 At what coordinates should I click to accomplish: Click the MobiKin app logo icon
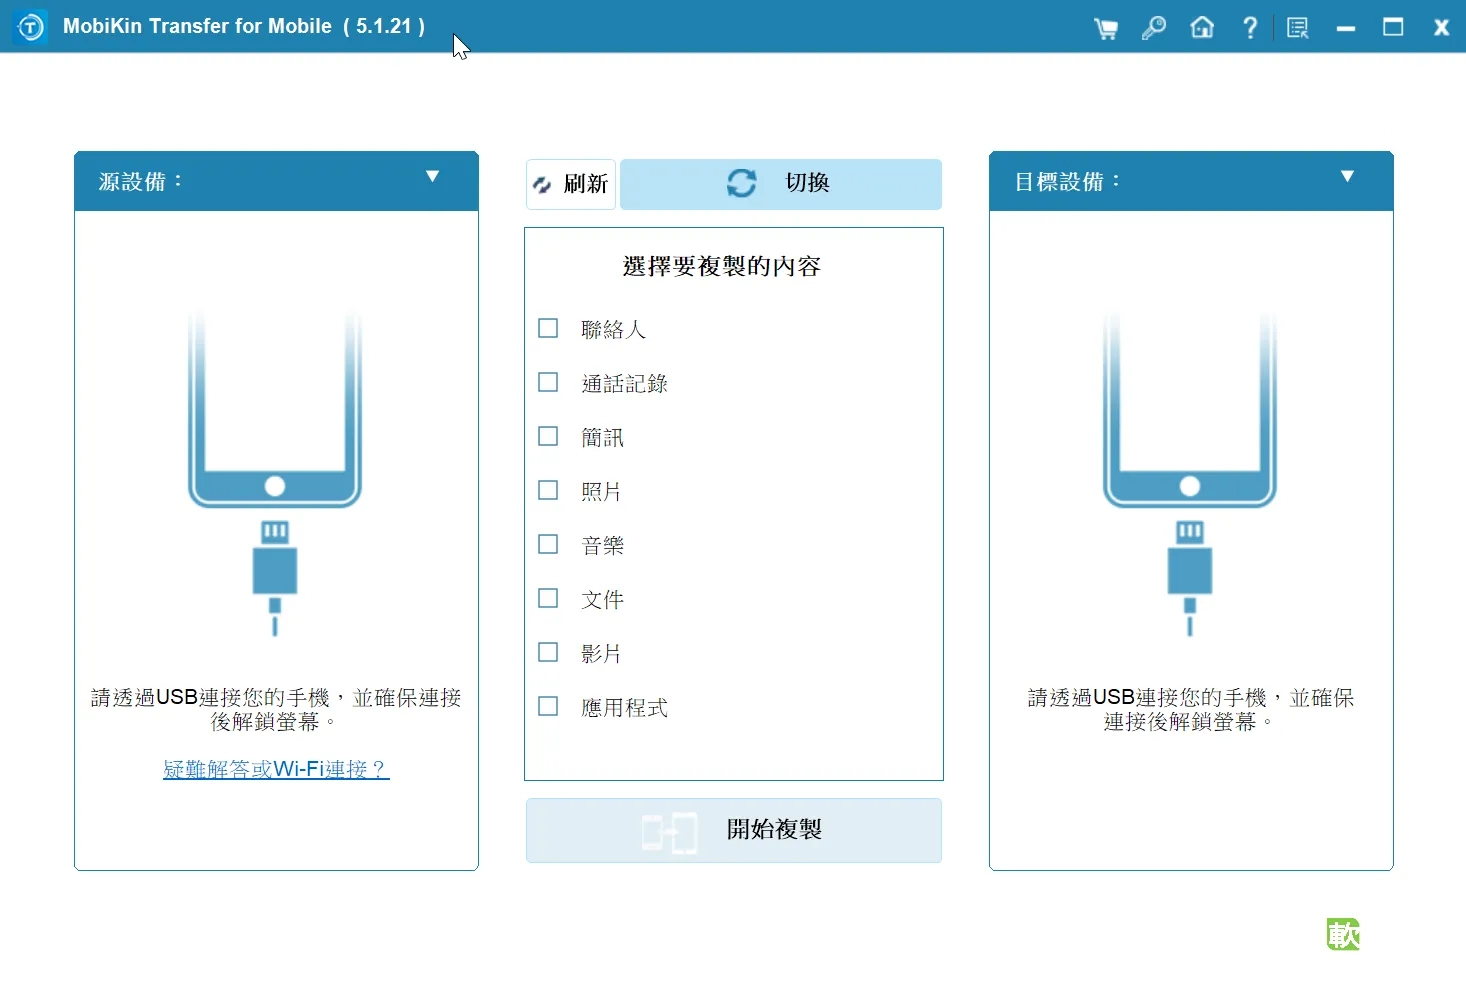(x=31, y=27)
